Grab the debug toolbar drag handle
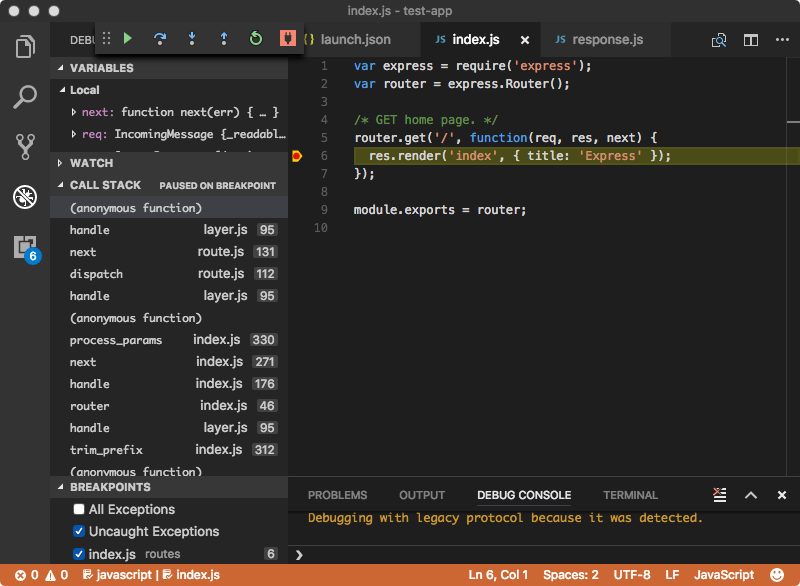The width and height of the screenshot is (800, 586). point(106,38)
